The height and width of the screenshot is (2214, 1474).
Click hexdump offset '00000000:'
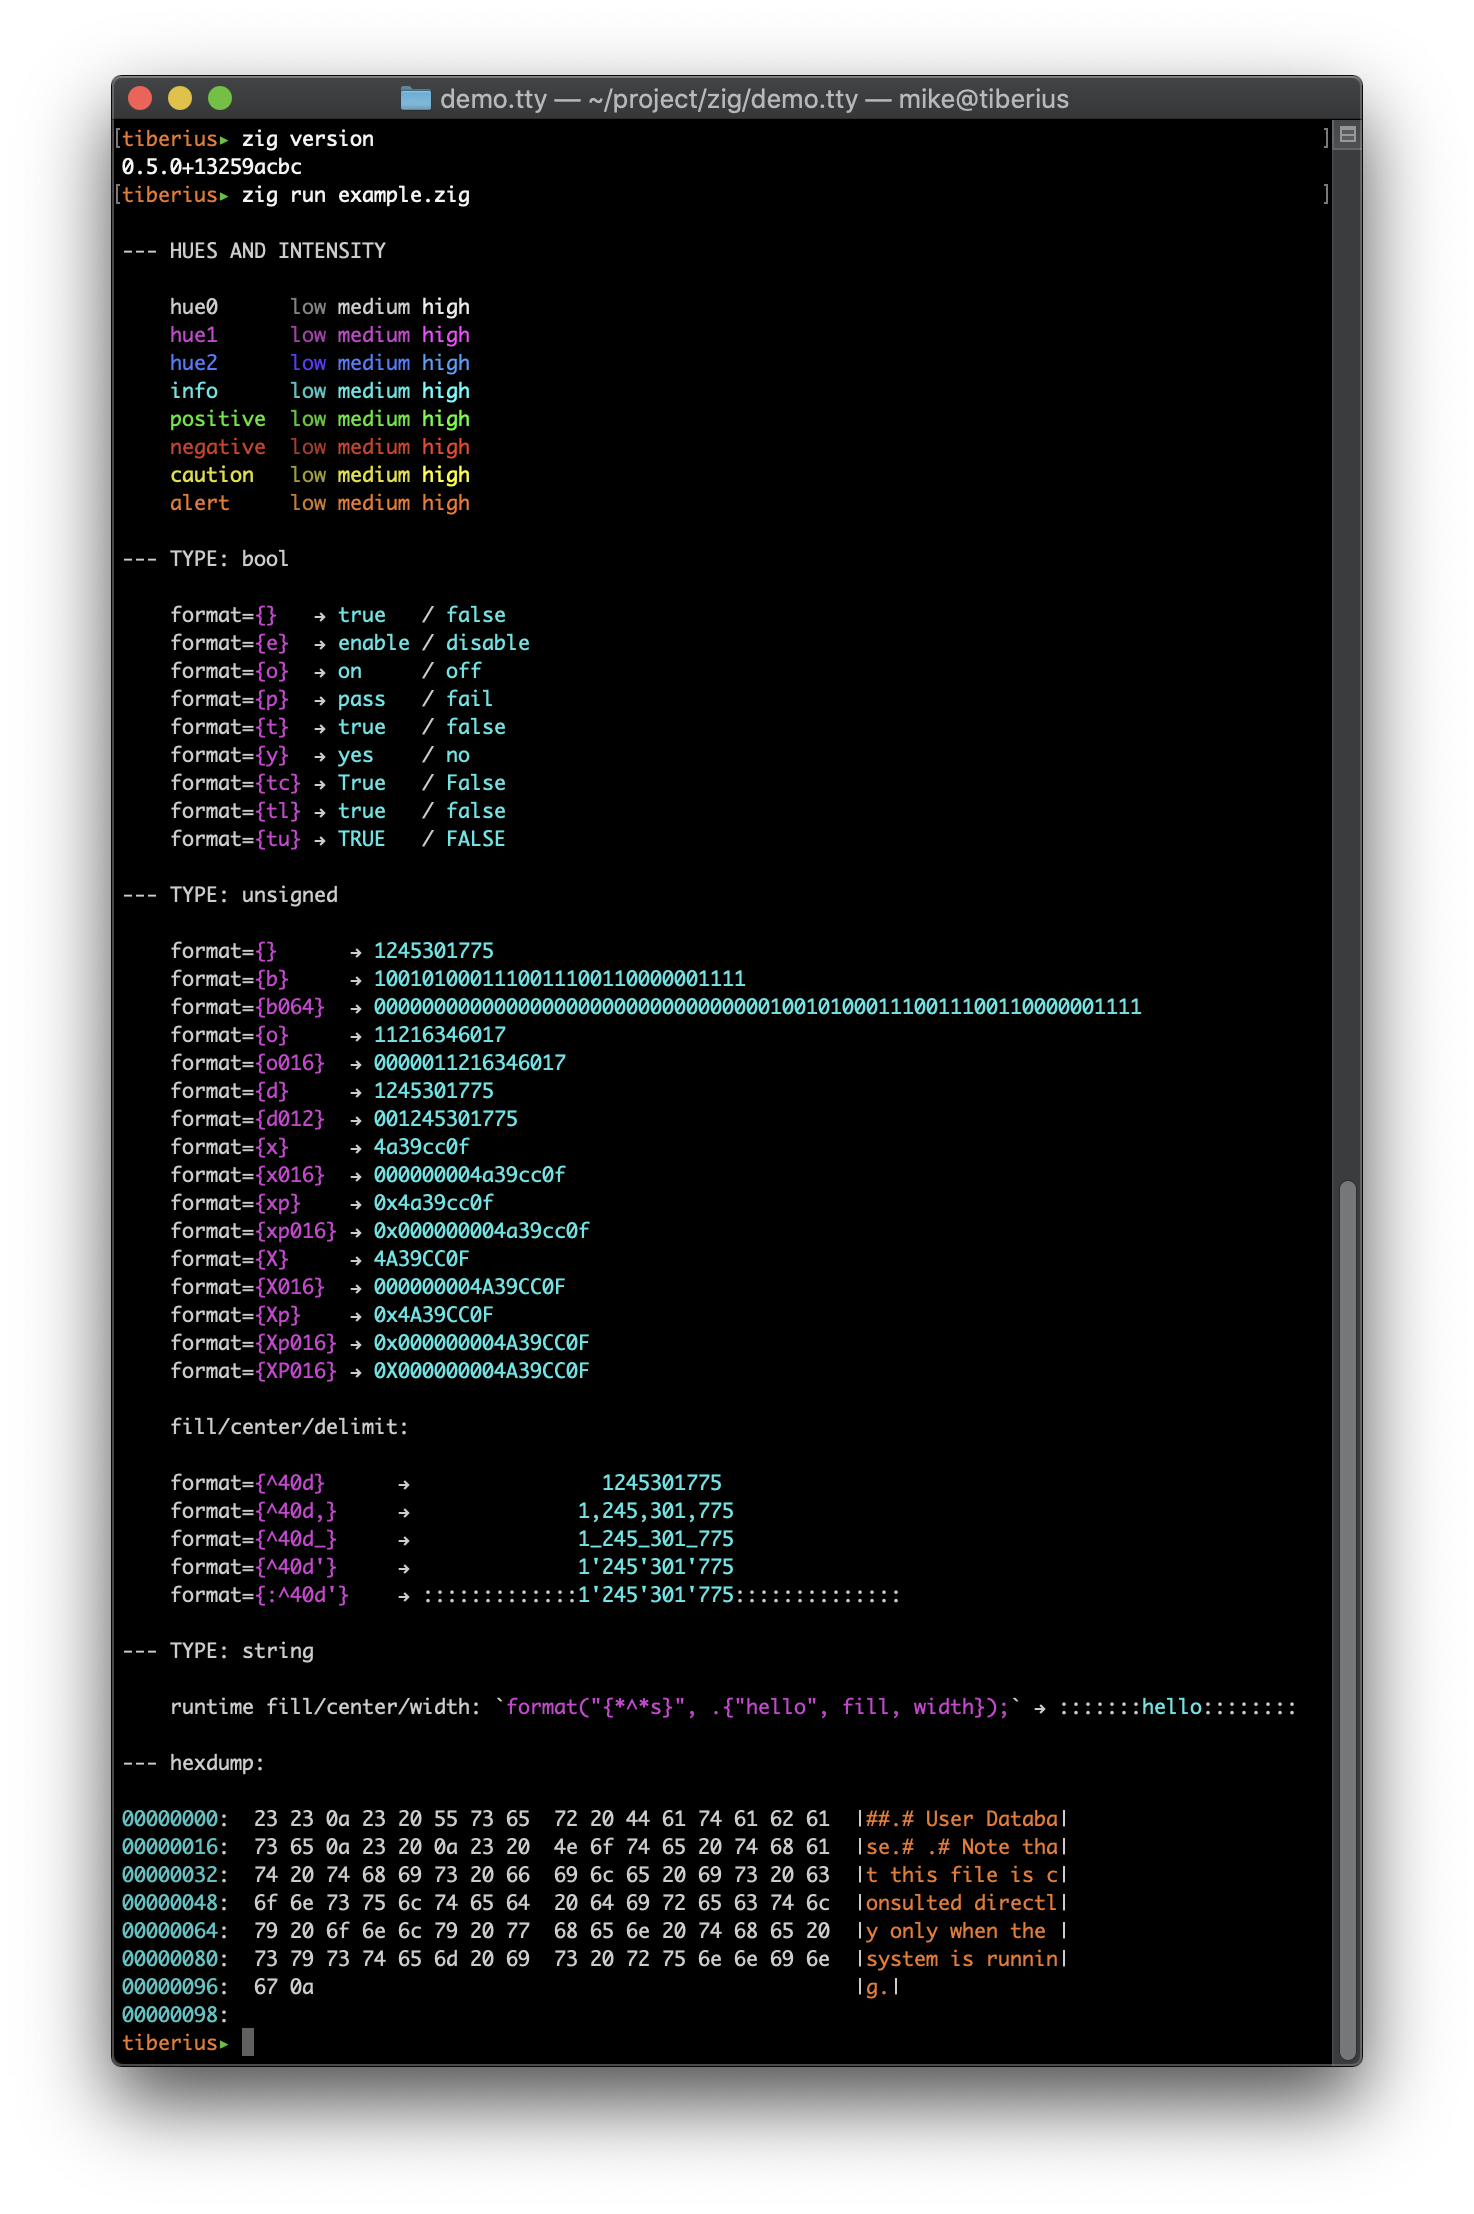pyautogui.click(x=176, y=1819)
